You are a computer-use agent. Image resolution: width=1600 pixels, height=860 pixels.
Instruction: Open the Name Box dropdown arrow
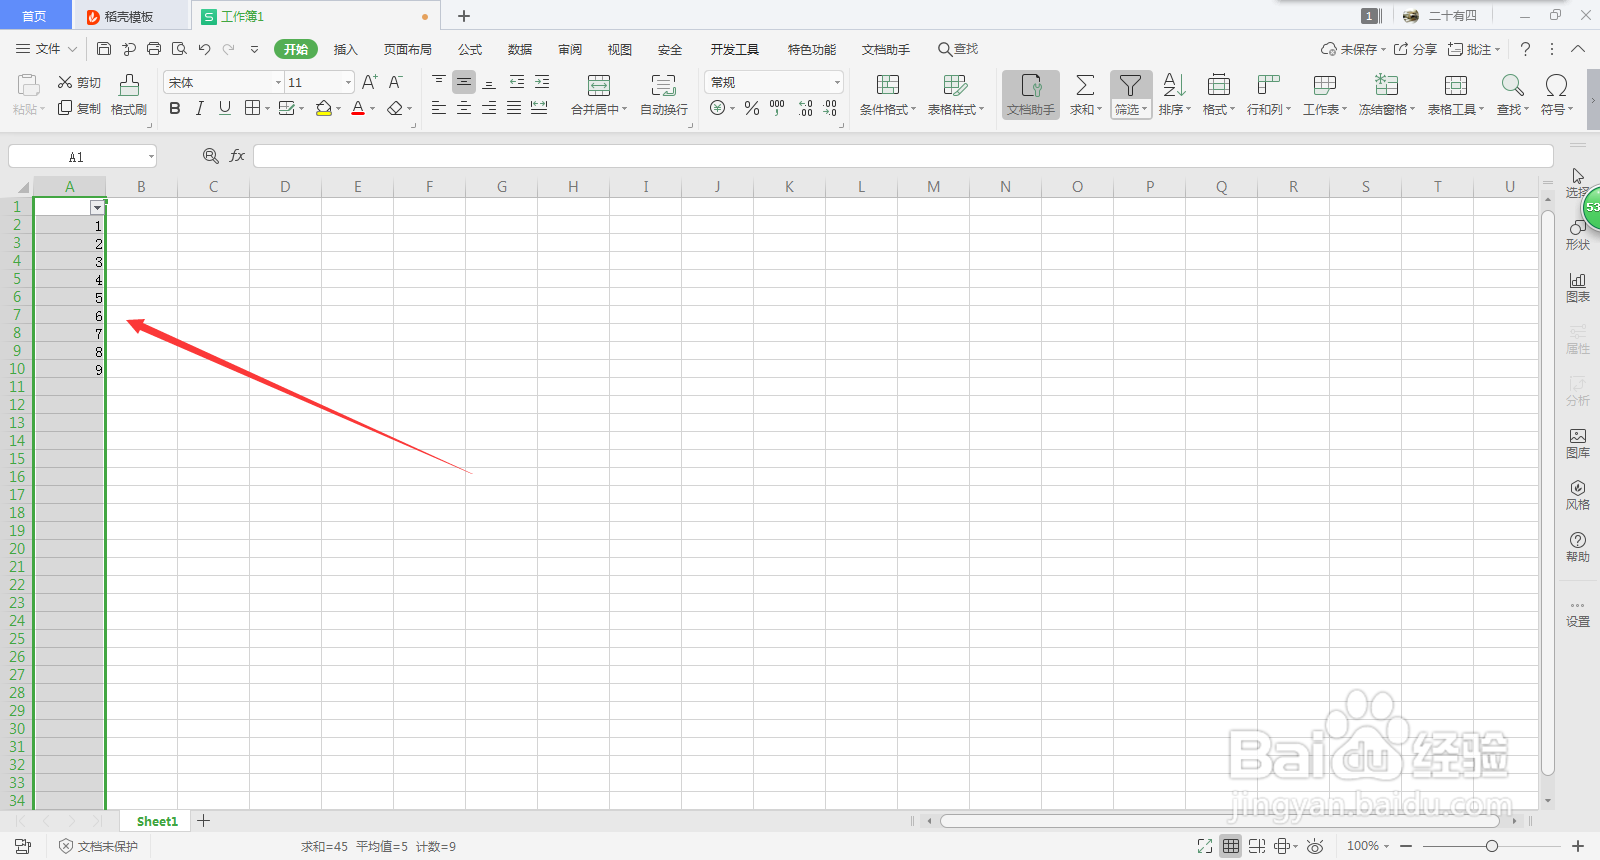tap(151, 157)
